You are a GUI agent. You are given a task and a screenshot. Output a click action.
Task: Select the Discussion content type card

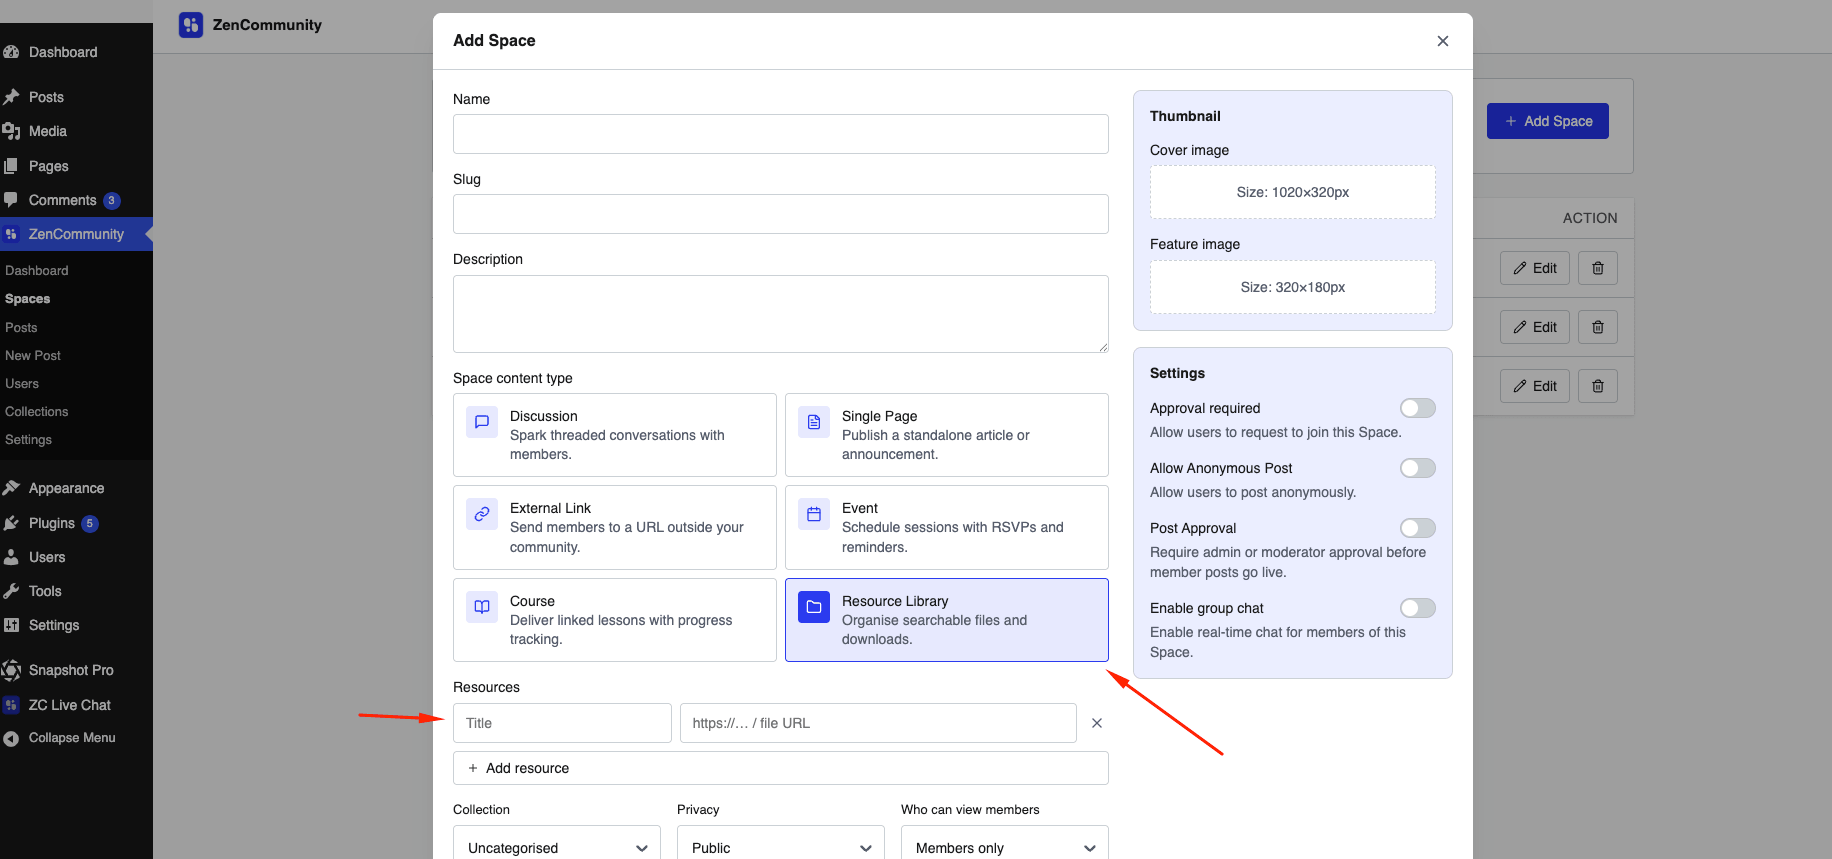[x=615, y=435]
